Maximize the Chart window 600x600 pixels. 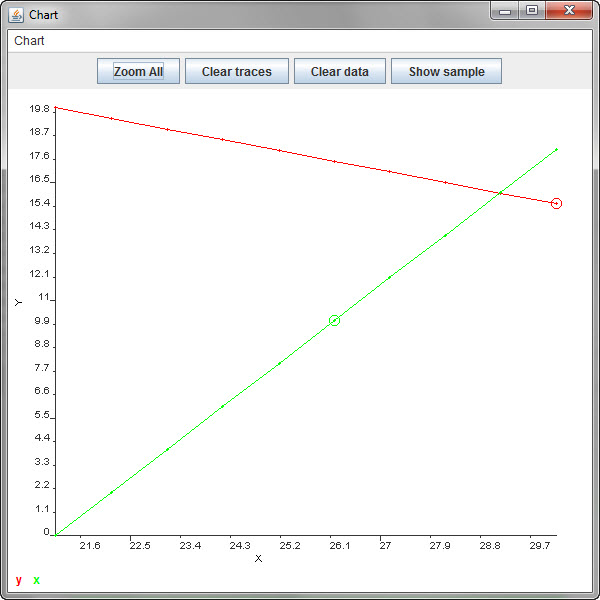point(532,11)
